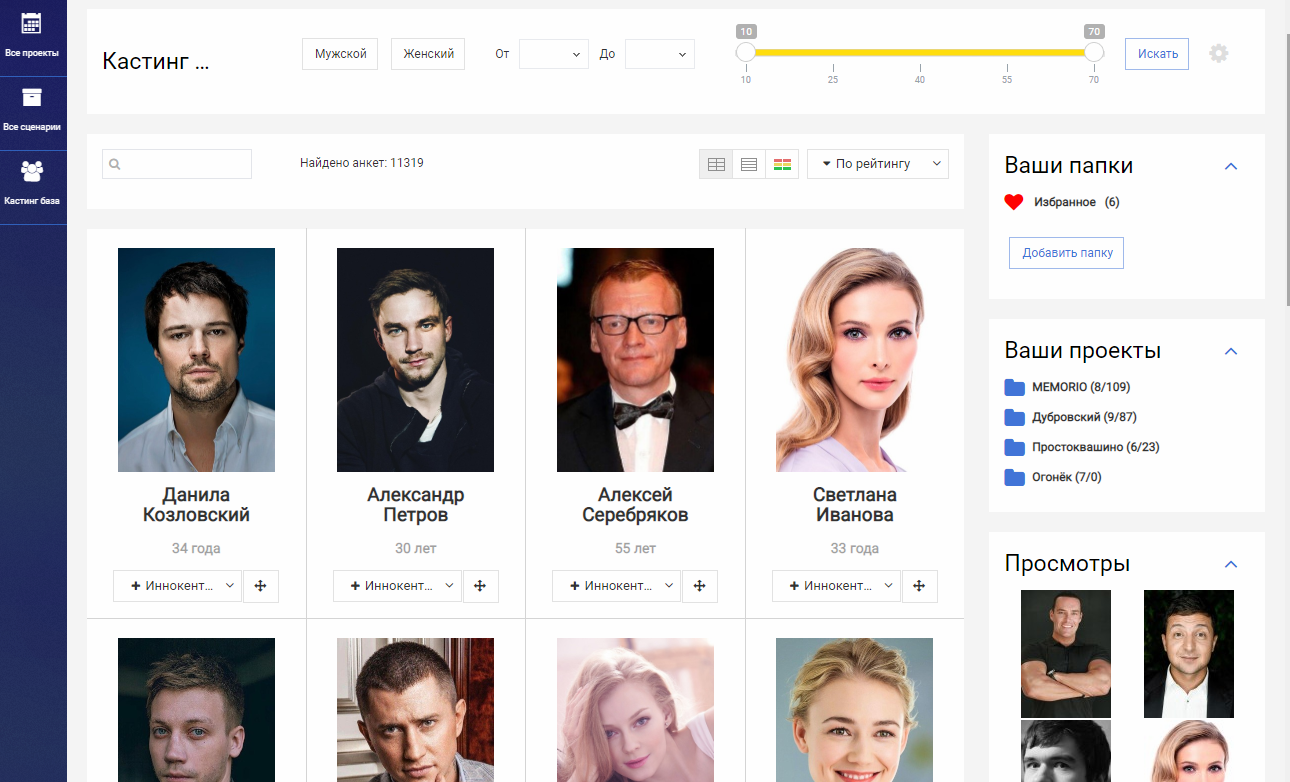The width and height of the screenshot is (1290, 782).
Task: Toggle the Мужской gender filter
Action: [340, 54]
